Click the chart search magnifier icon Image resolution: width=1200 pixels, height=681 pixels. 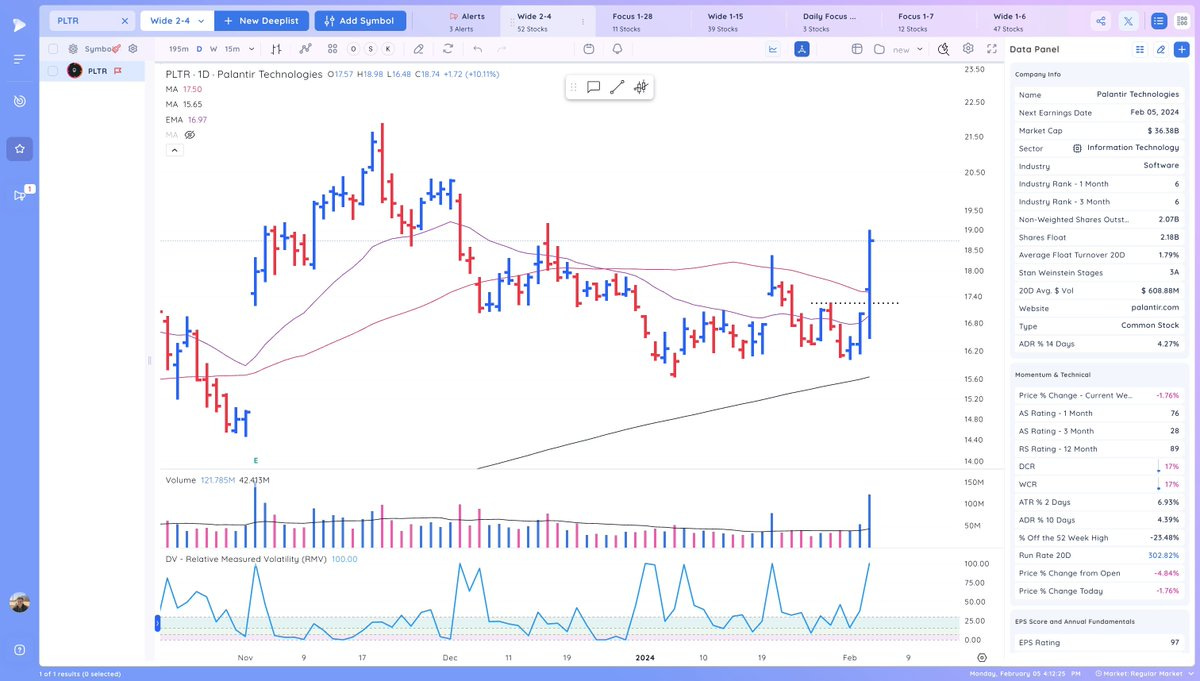point(943,48)
